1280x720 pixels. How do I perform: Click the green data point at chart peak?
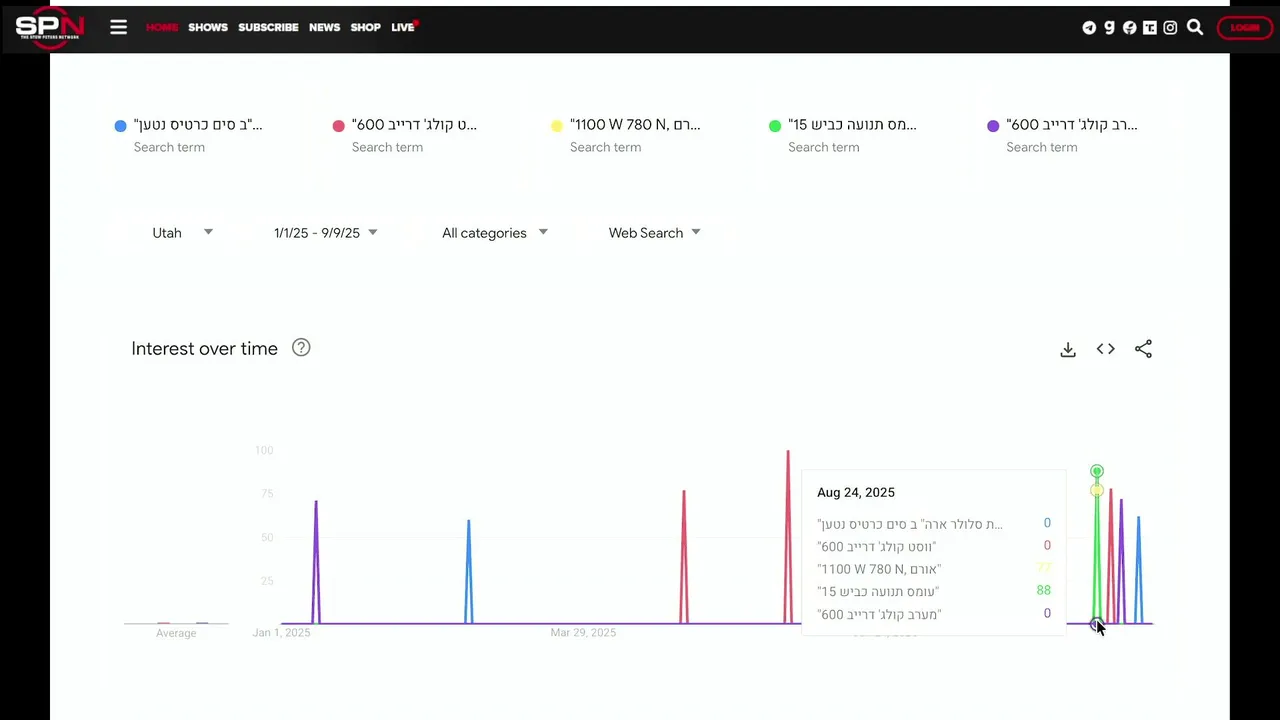pyautogui.click(x=1097, y=471)
